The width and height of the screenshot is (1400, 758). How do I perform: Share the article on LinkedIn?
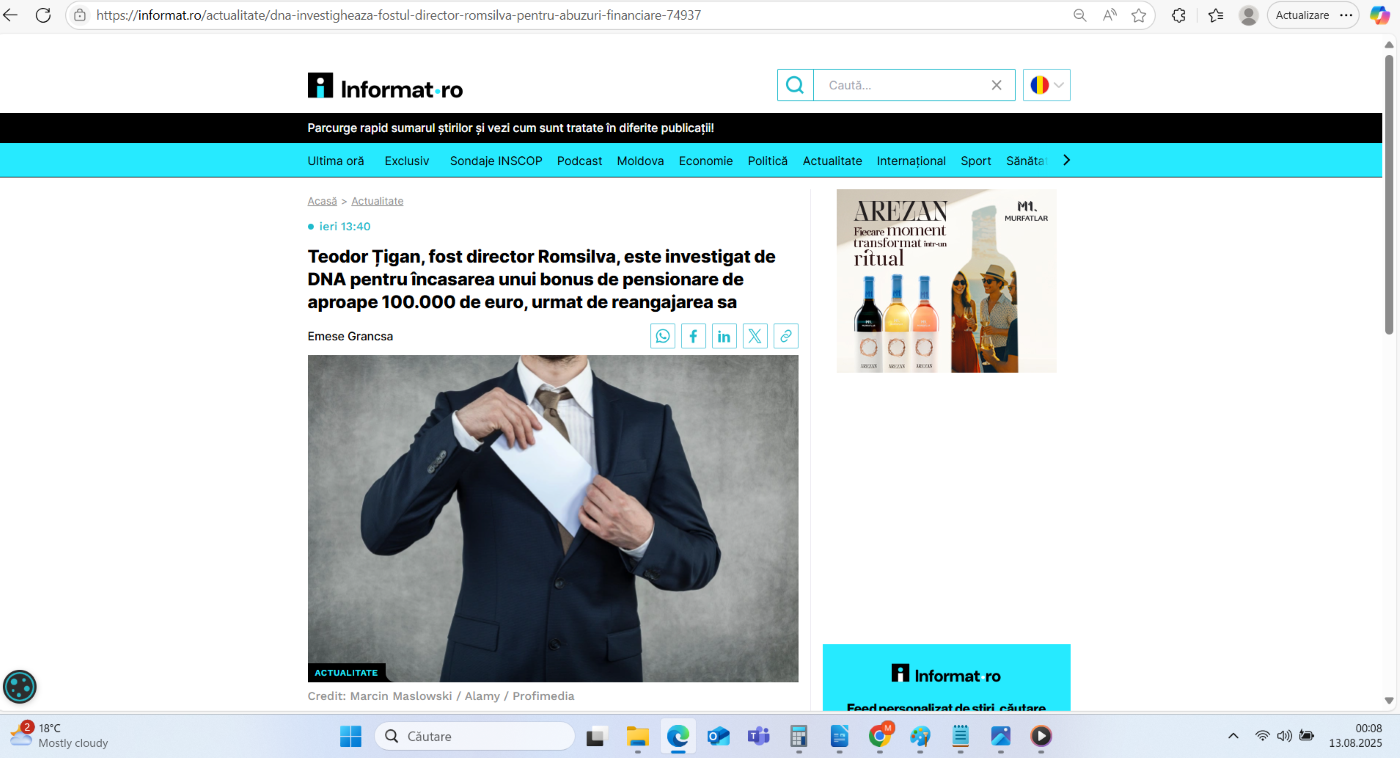[724, 336]
